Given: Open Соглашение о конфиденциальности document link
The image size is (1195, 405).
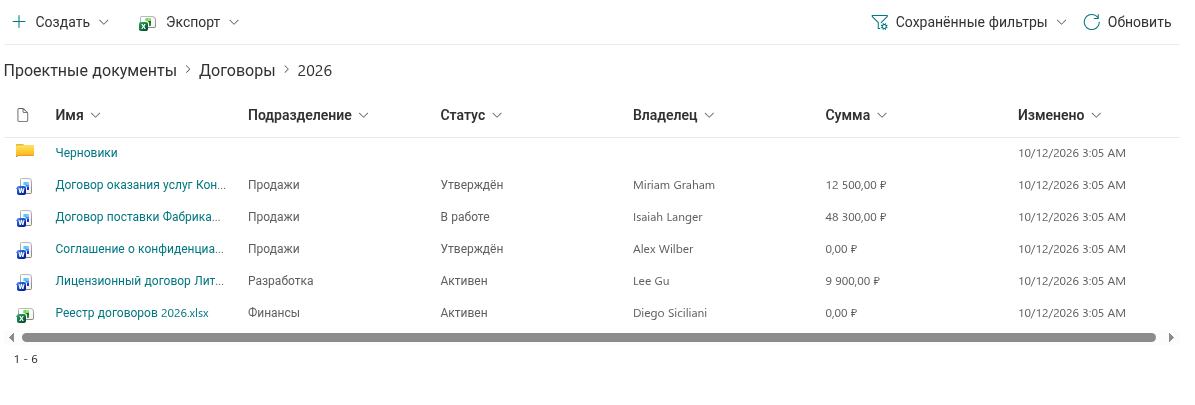Looking at the screenshot, I should coord(140,249).
